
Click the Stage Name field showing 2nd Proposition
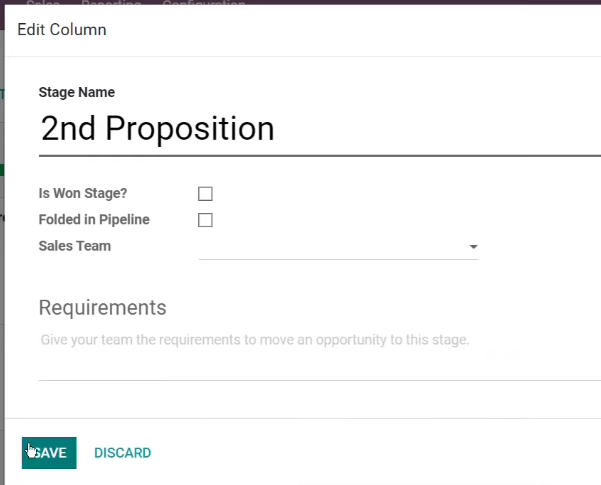(x=320, y=129)
